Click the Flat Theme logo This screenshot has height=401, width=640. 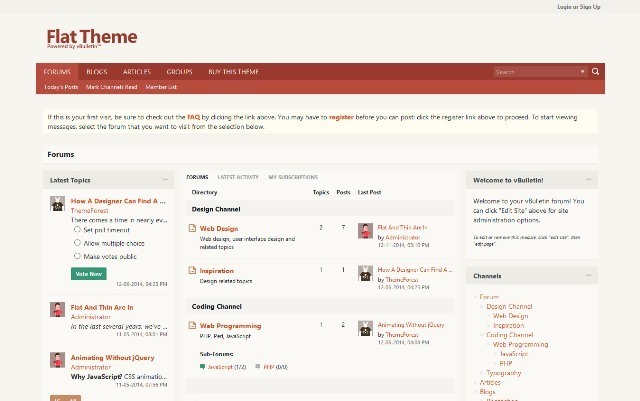92,38
